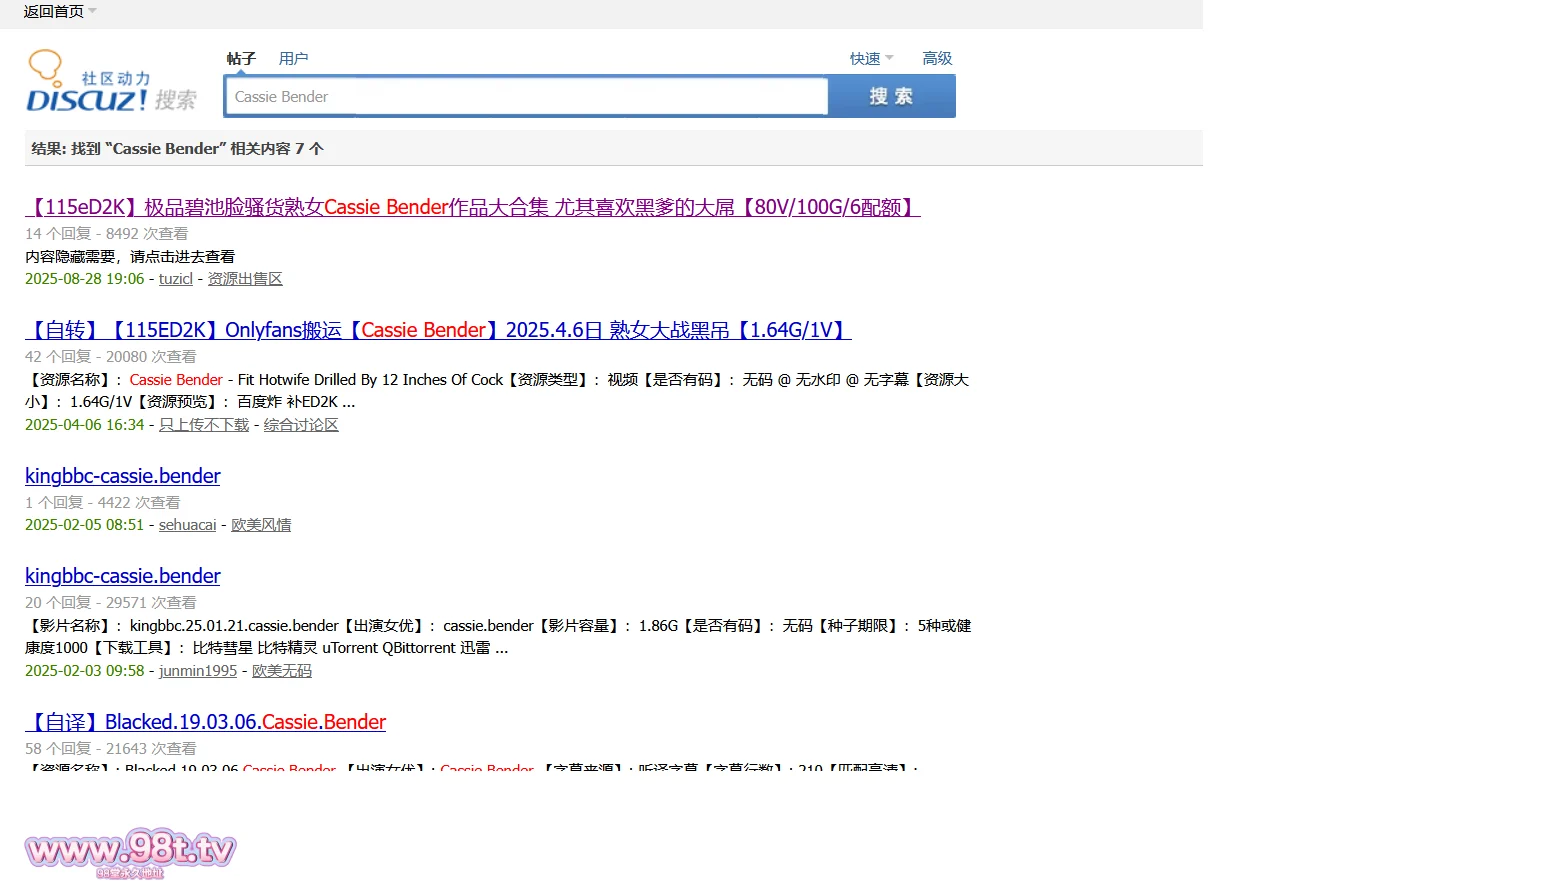
Task: Click the text 20 个回复 - 29571 次查看
Action: (x=111, y=603)
